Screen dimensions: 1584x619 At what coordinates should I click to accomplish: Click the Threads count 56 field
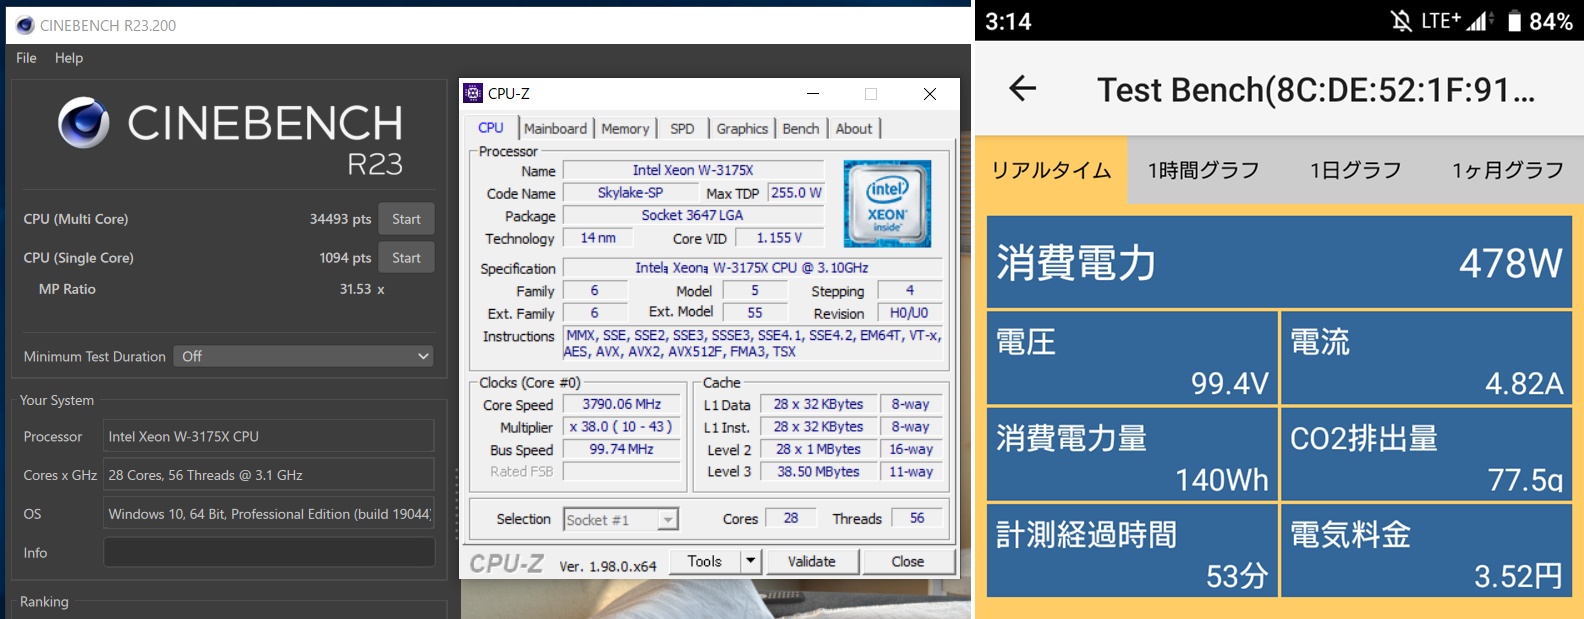[x=917, y=518]
